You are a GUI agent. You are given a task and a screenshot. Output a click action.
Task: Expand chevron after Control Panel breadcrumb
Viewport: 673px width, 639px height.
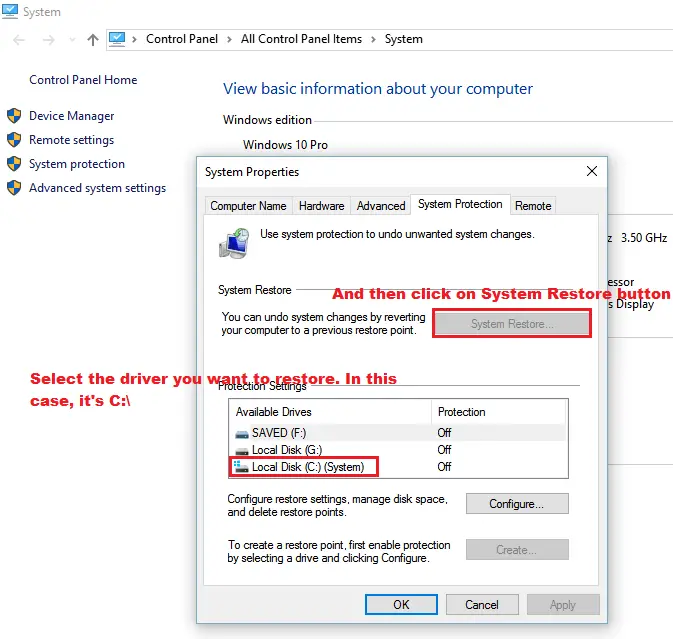pos(229,39)
